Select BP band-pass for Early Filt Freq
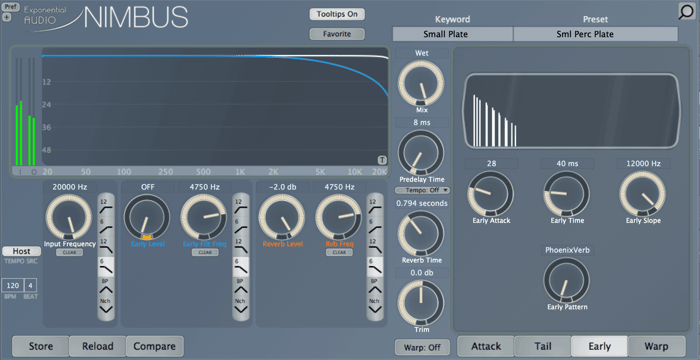The width and height of the screenshot is (700, 360). 241,286
